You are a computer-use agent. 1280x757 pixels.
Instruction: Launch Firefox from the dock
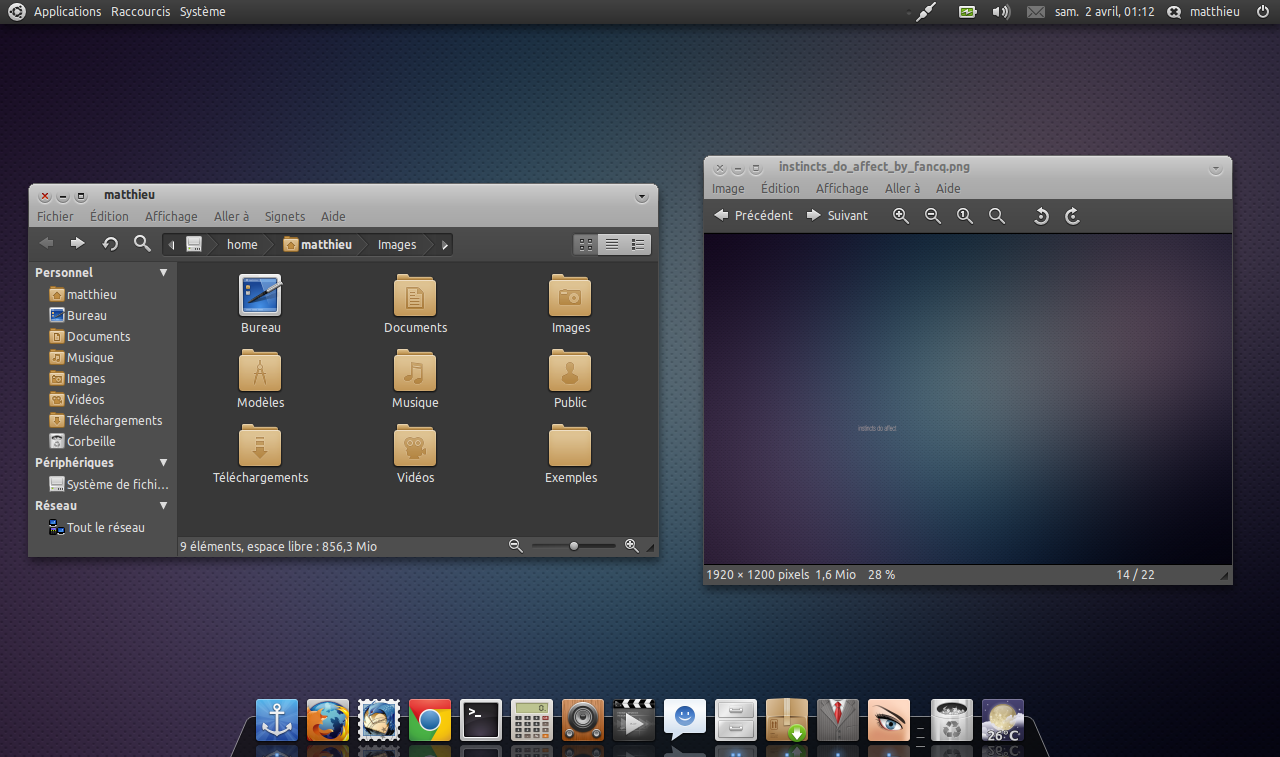coord(327,720)
